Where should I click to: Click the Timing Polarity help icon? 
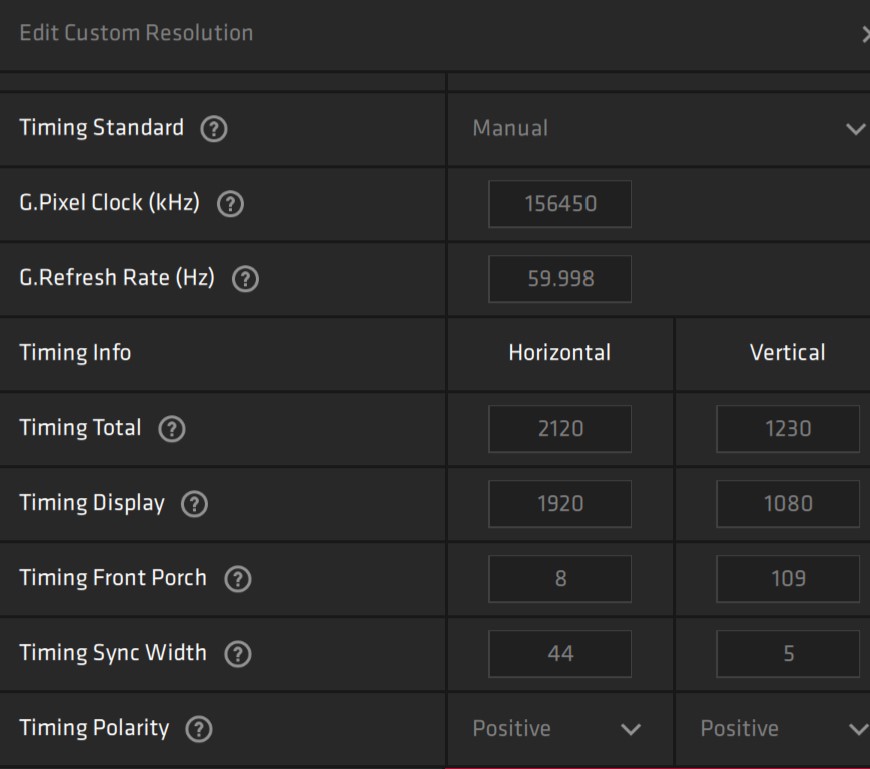click(x=199, y=729)
